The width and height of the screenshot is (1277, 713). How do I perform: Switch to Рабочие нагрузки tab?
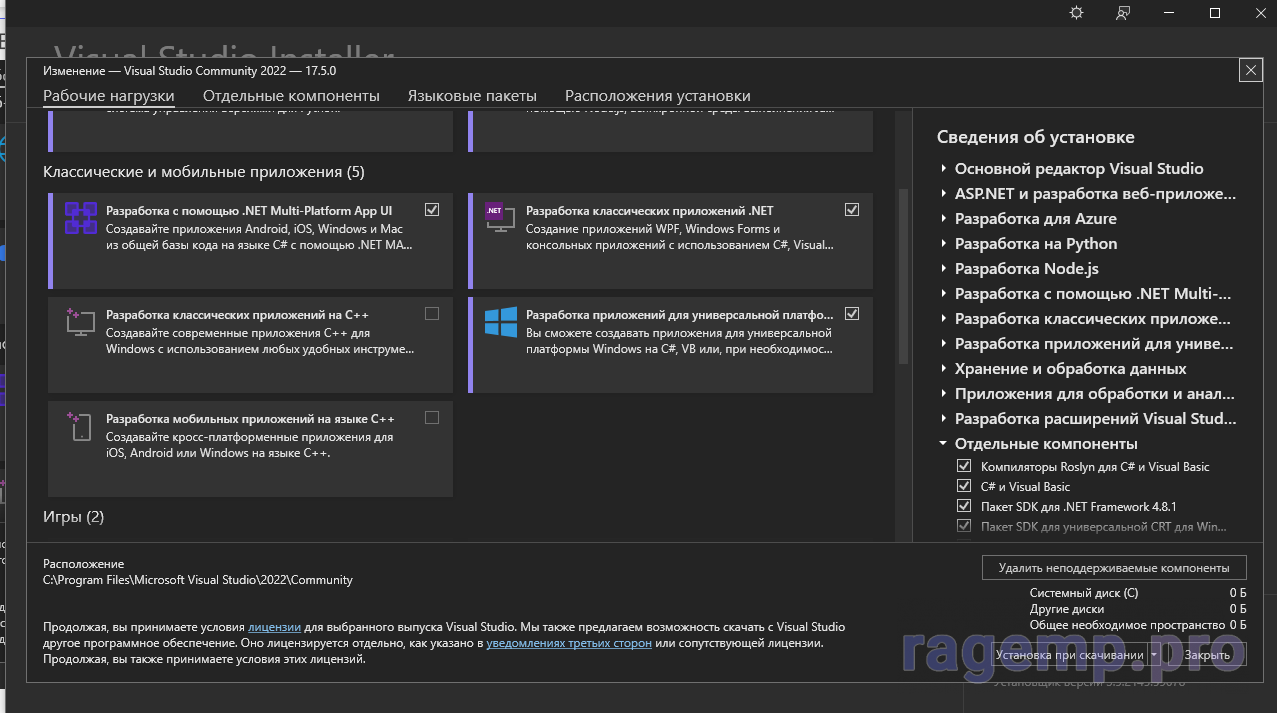109,96
